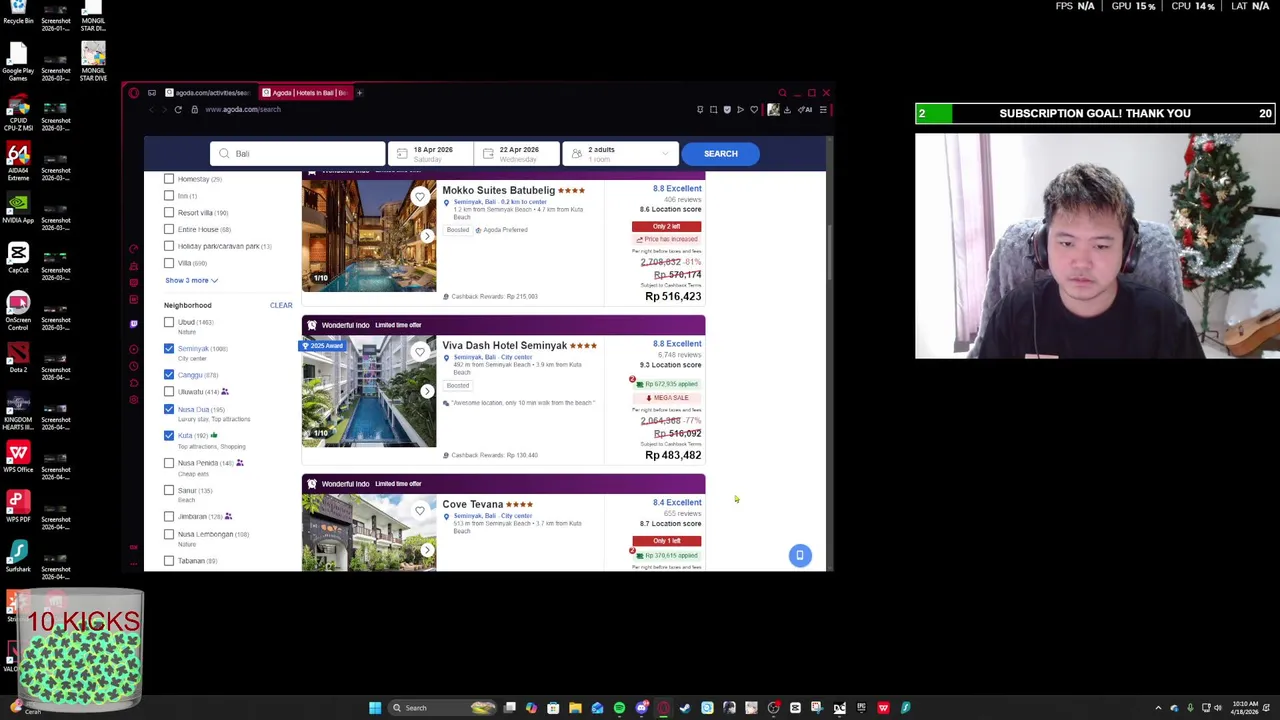Image resolution: width=1280 pixels, height=720 pixels.
Task: Check the Villa property type filter
Action: tap(169, 263)
